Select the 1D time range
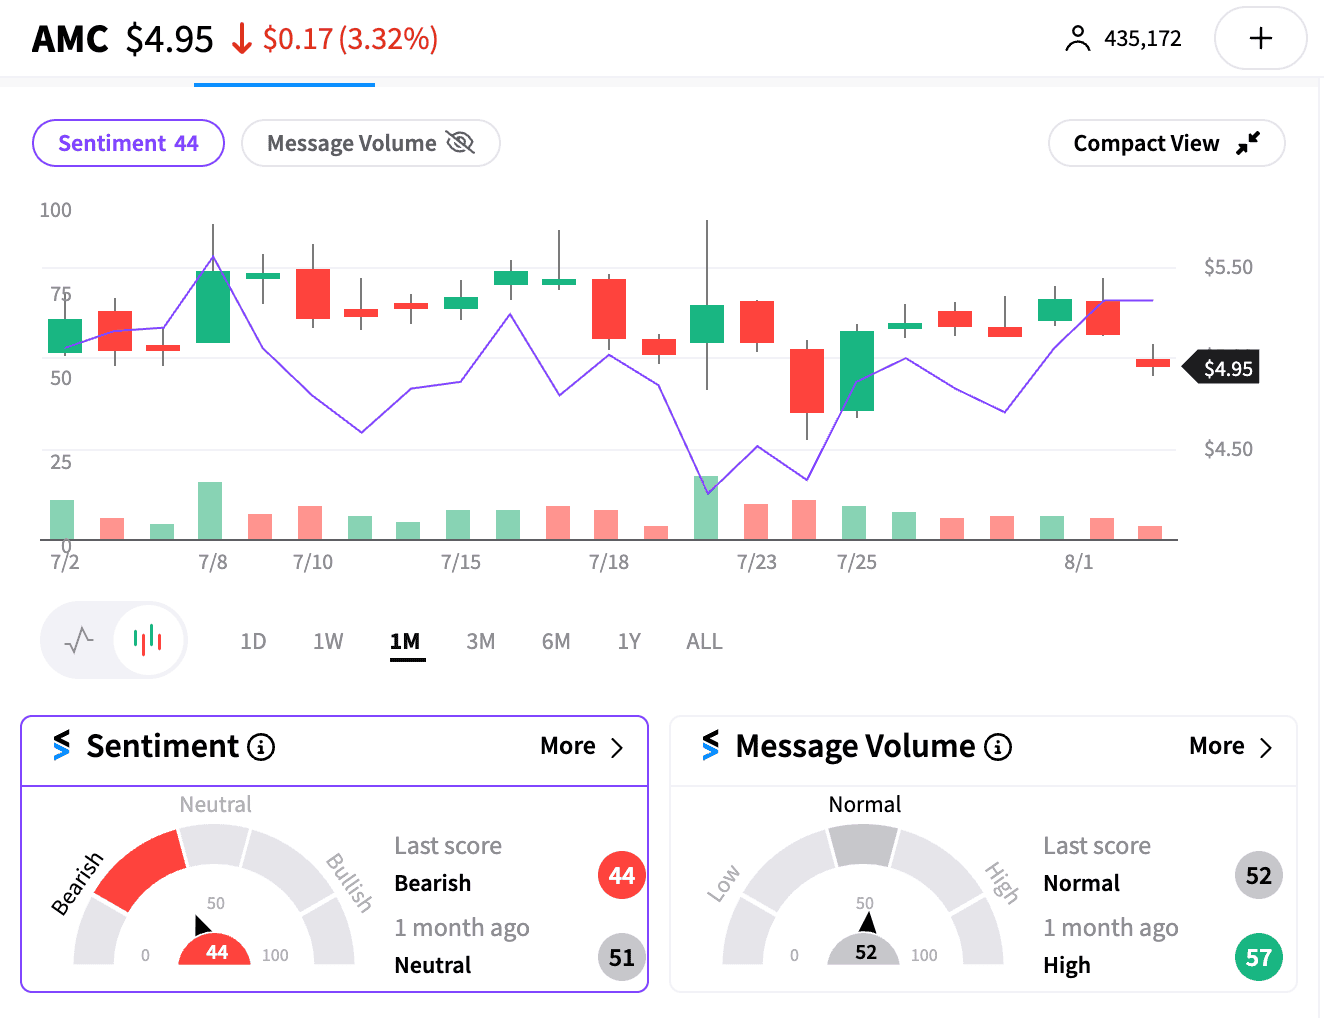 pos(253,641)
